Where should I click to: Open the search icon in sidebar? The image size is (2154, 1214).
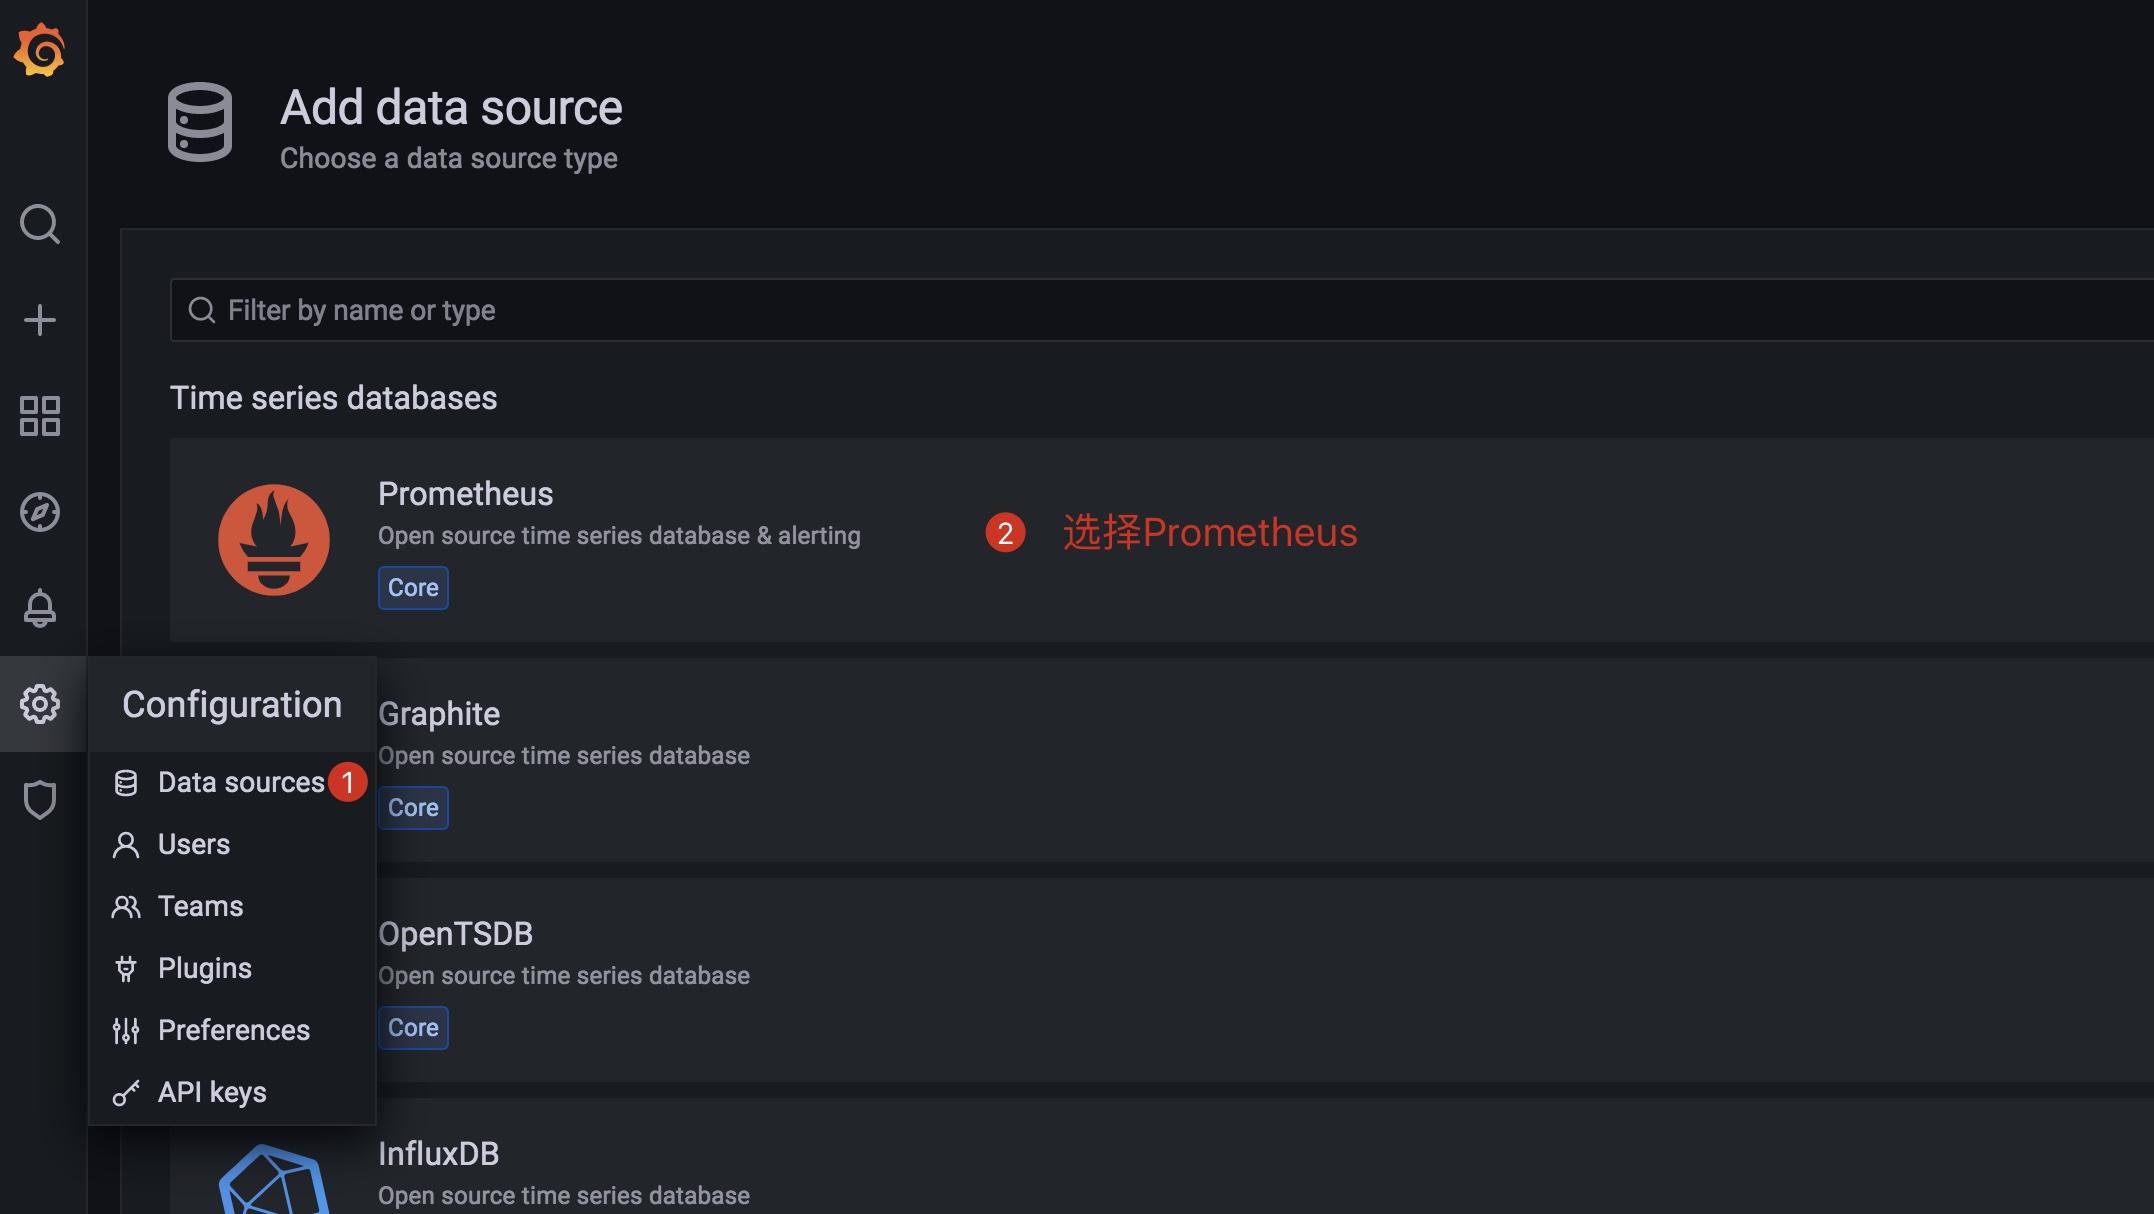pyautogui.click(x=40, y=224)
